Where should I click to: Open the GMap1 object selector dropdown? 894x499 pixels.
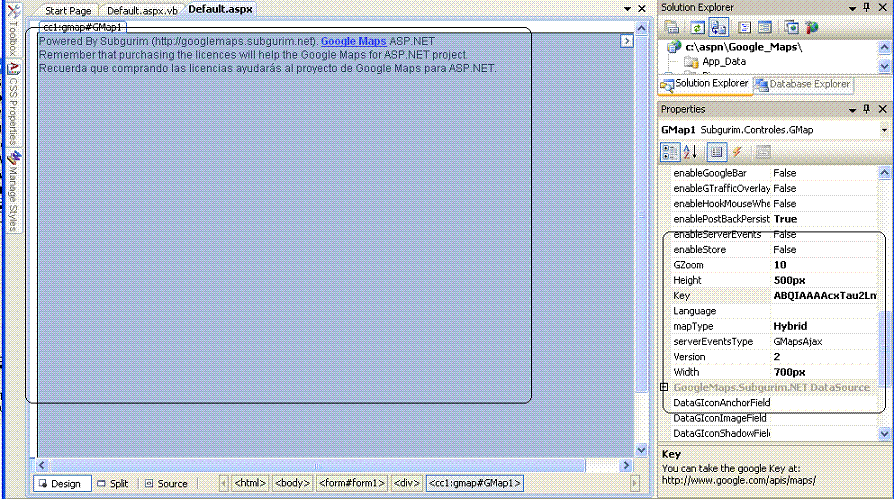[884, 130]
